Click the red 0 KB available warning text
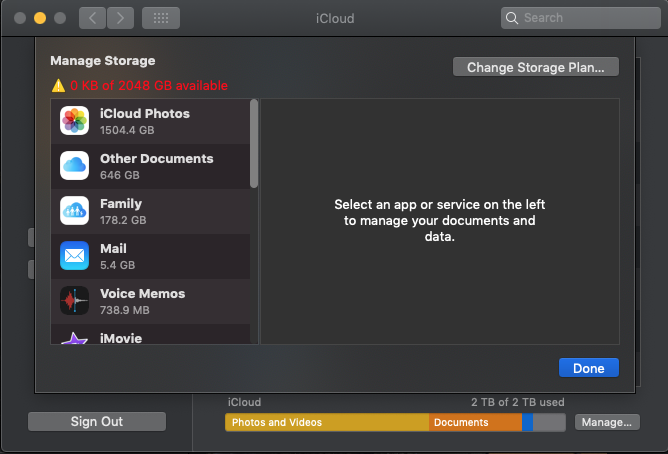The image size is (668, 454). pos(149,86)
